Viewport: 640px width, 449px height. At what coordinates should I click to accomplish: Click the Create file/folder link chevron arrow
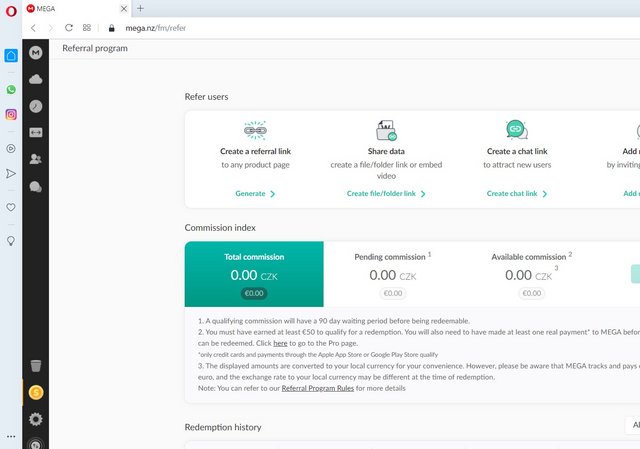[x=423, y=194]
